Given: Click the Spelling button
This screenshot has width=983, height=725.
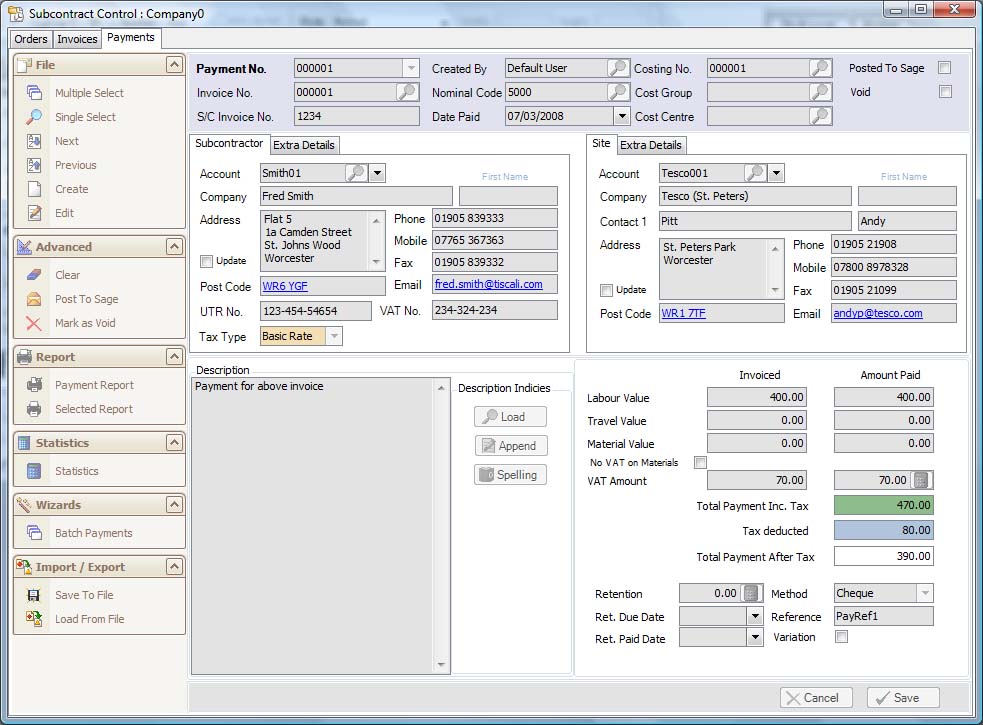Looking at the screenshot, I should tap(511, 474).
